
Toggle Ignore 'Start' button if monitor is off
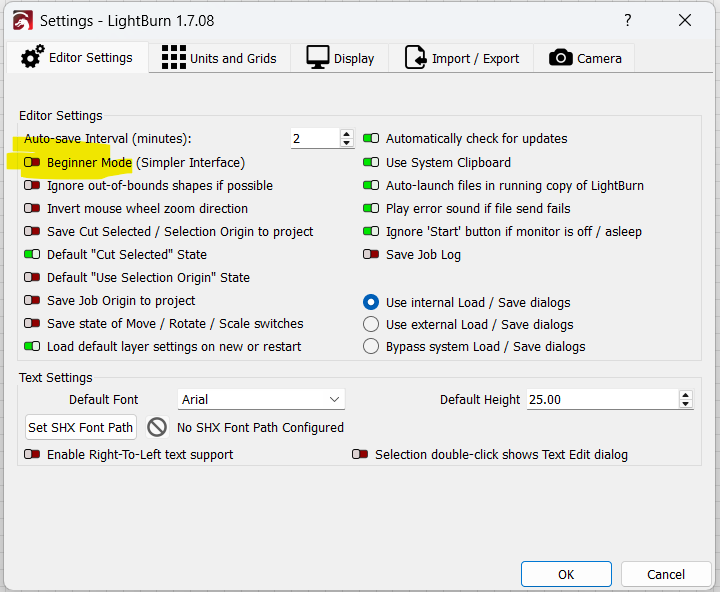371,231
